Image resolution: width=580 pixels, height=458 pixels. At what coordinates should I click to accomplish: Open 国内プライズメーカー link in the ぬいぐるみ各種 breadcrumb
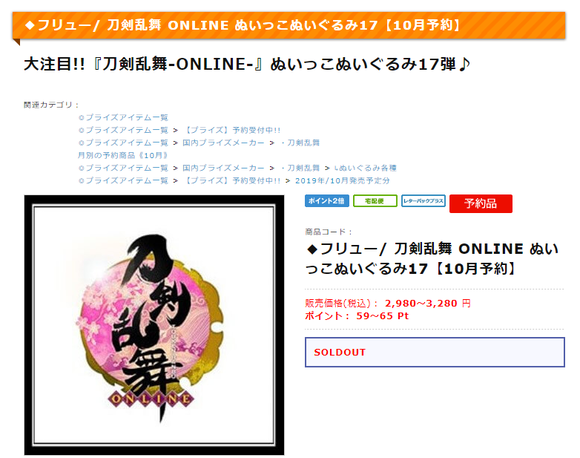223,168
